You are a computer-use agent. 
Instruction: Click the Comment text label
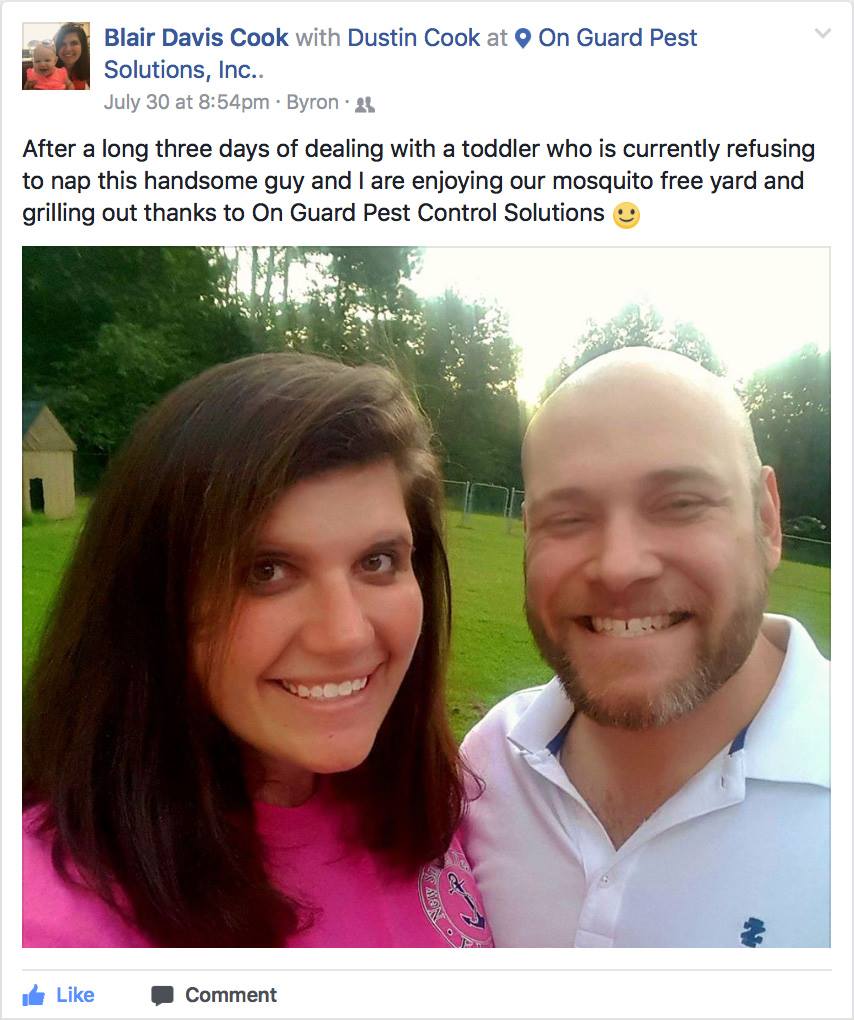tap(231, 995)
